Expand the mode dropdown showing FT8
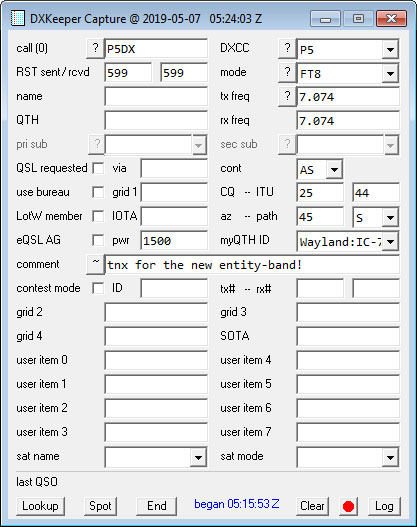Image resolution: width=417 pixels, height=527 pixels. [x=390, y=73]
